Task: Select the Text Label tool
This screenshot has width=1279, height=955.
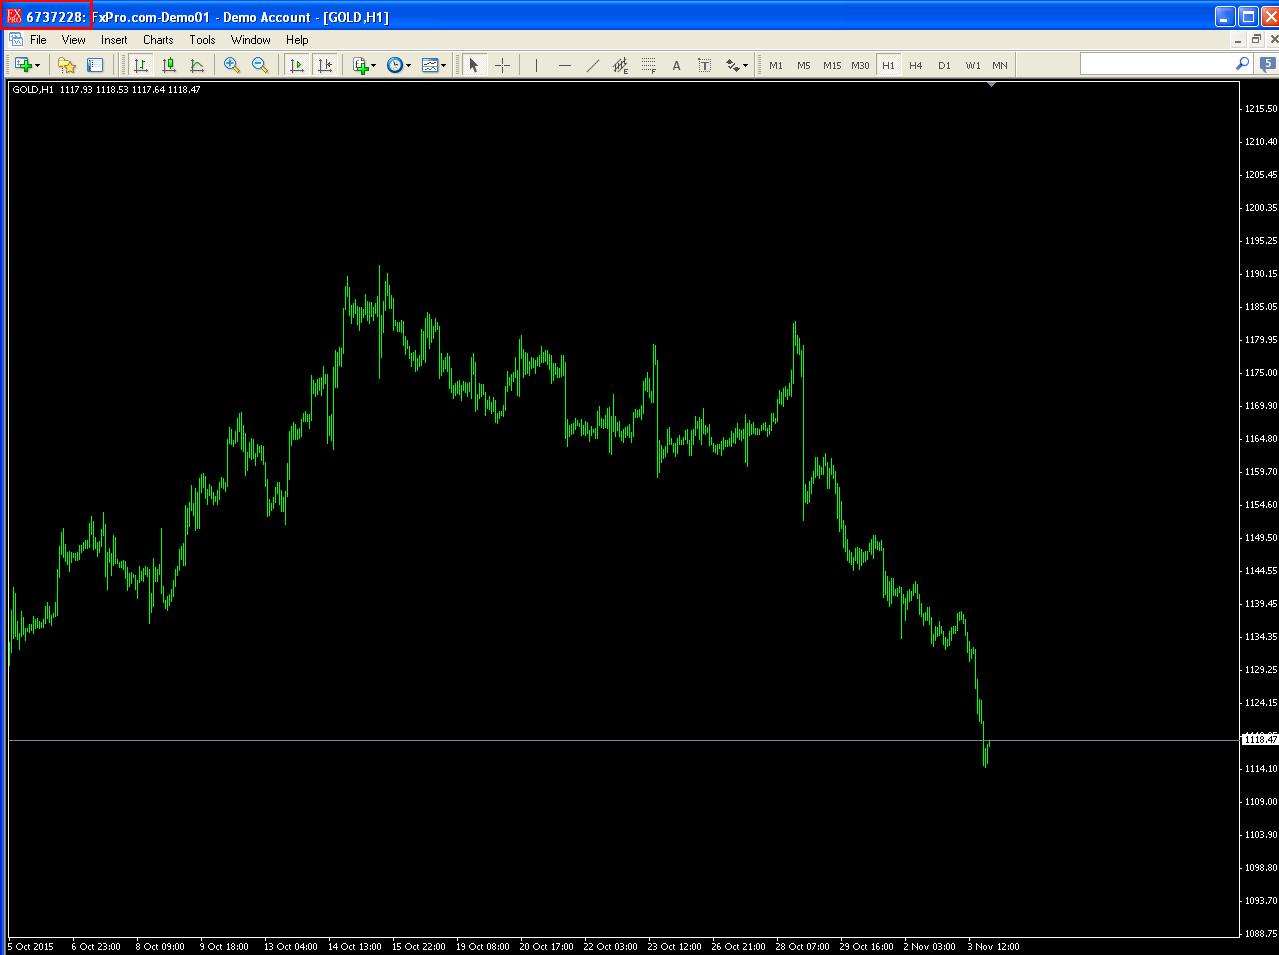Action: (x=705, y=65)
